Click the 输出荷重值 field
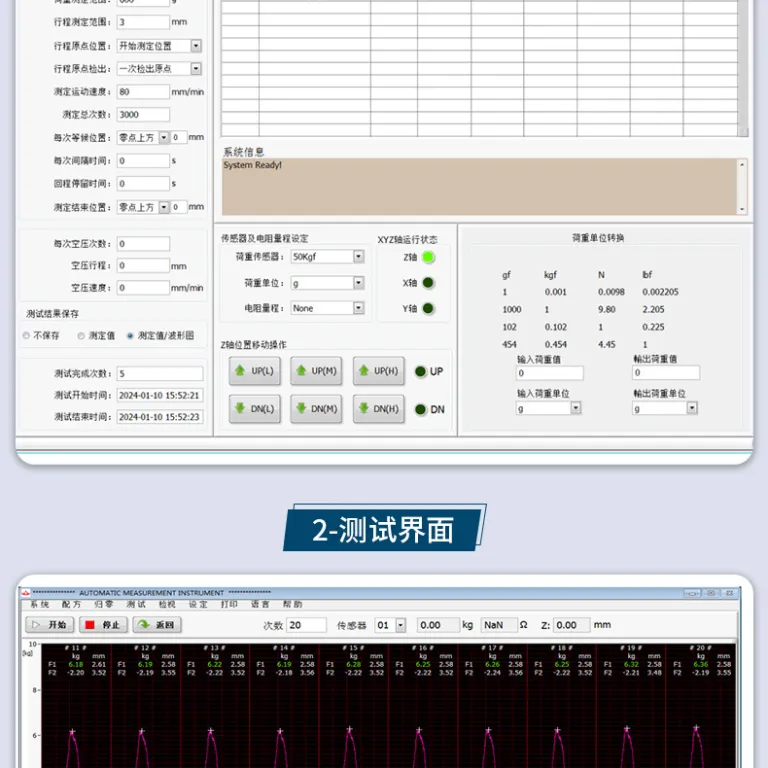The height and width of the screenshot is (768, 768). click(x=666, y=373)
